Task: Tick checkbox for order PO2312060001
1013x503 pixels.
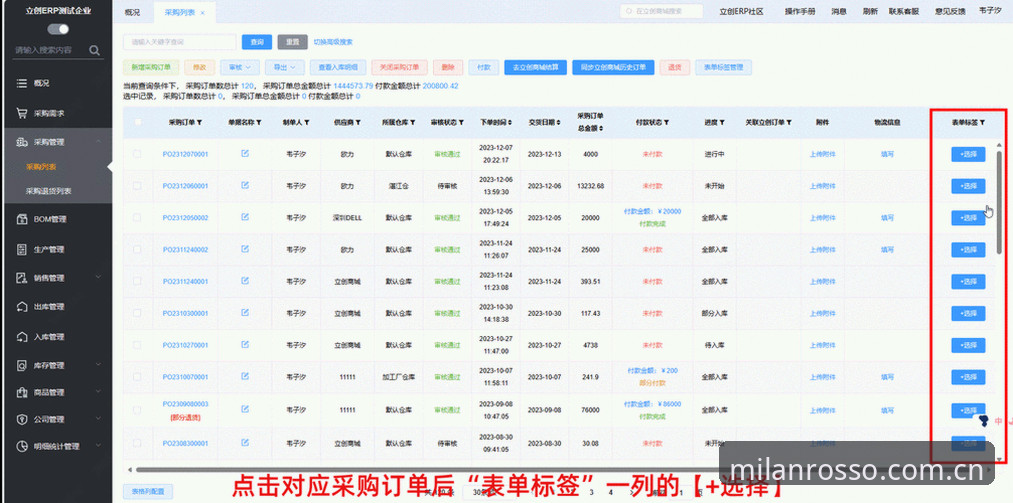Action: pyautogui.click(x=136, y=185)
